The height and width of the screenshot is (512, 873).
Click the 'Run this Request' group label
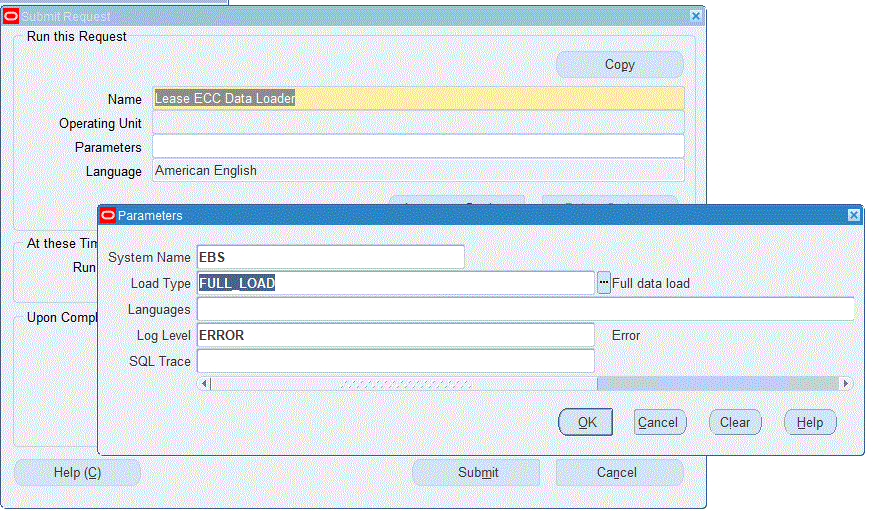[x=77, y=36]
